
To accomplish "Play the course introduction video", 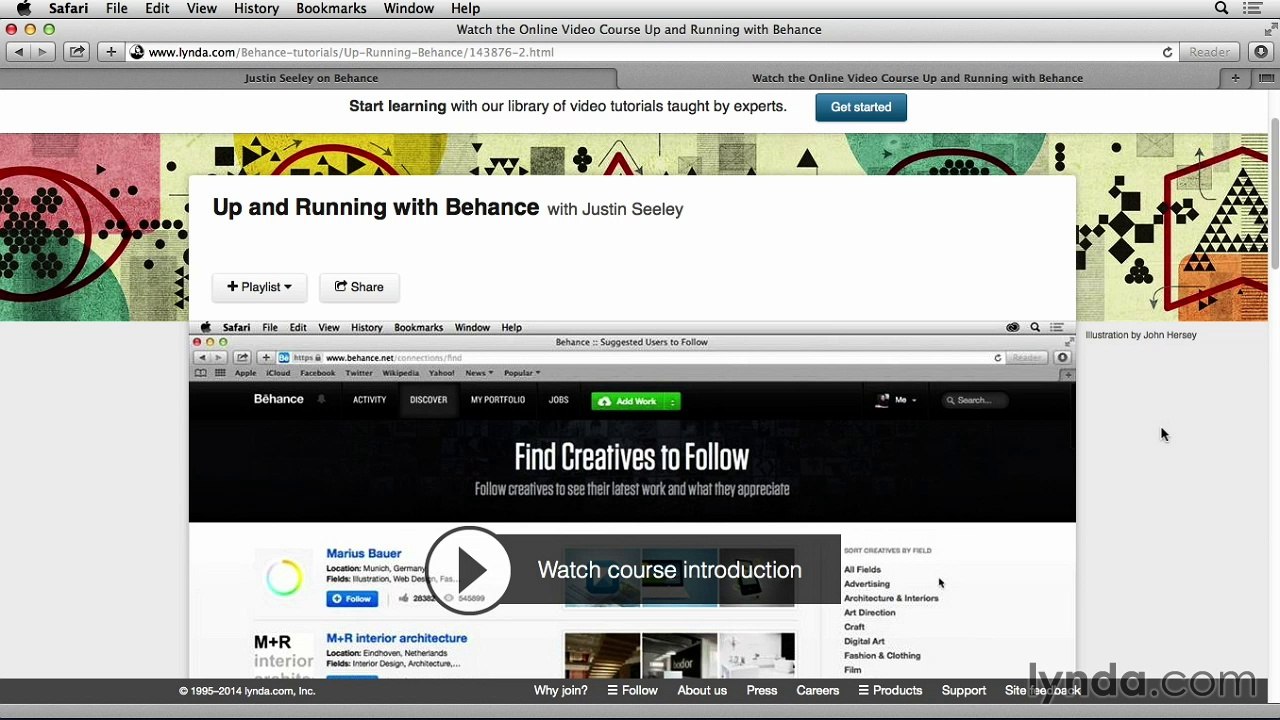I will (468, 570).
